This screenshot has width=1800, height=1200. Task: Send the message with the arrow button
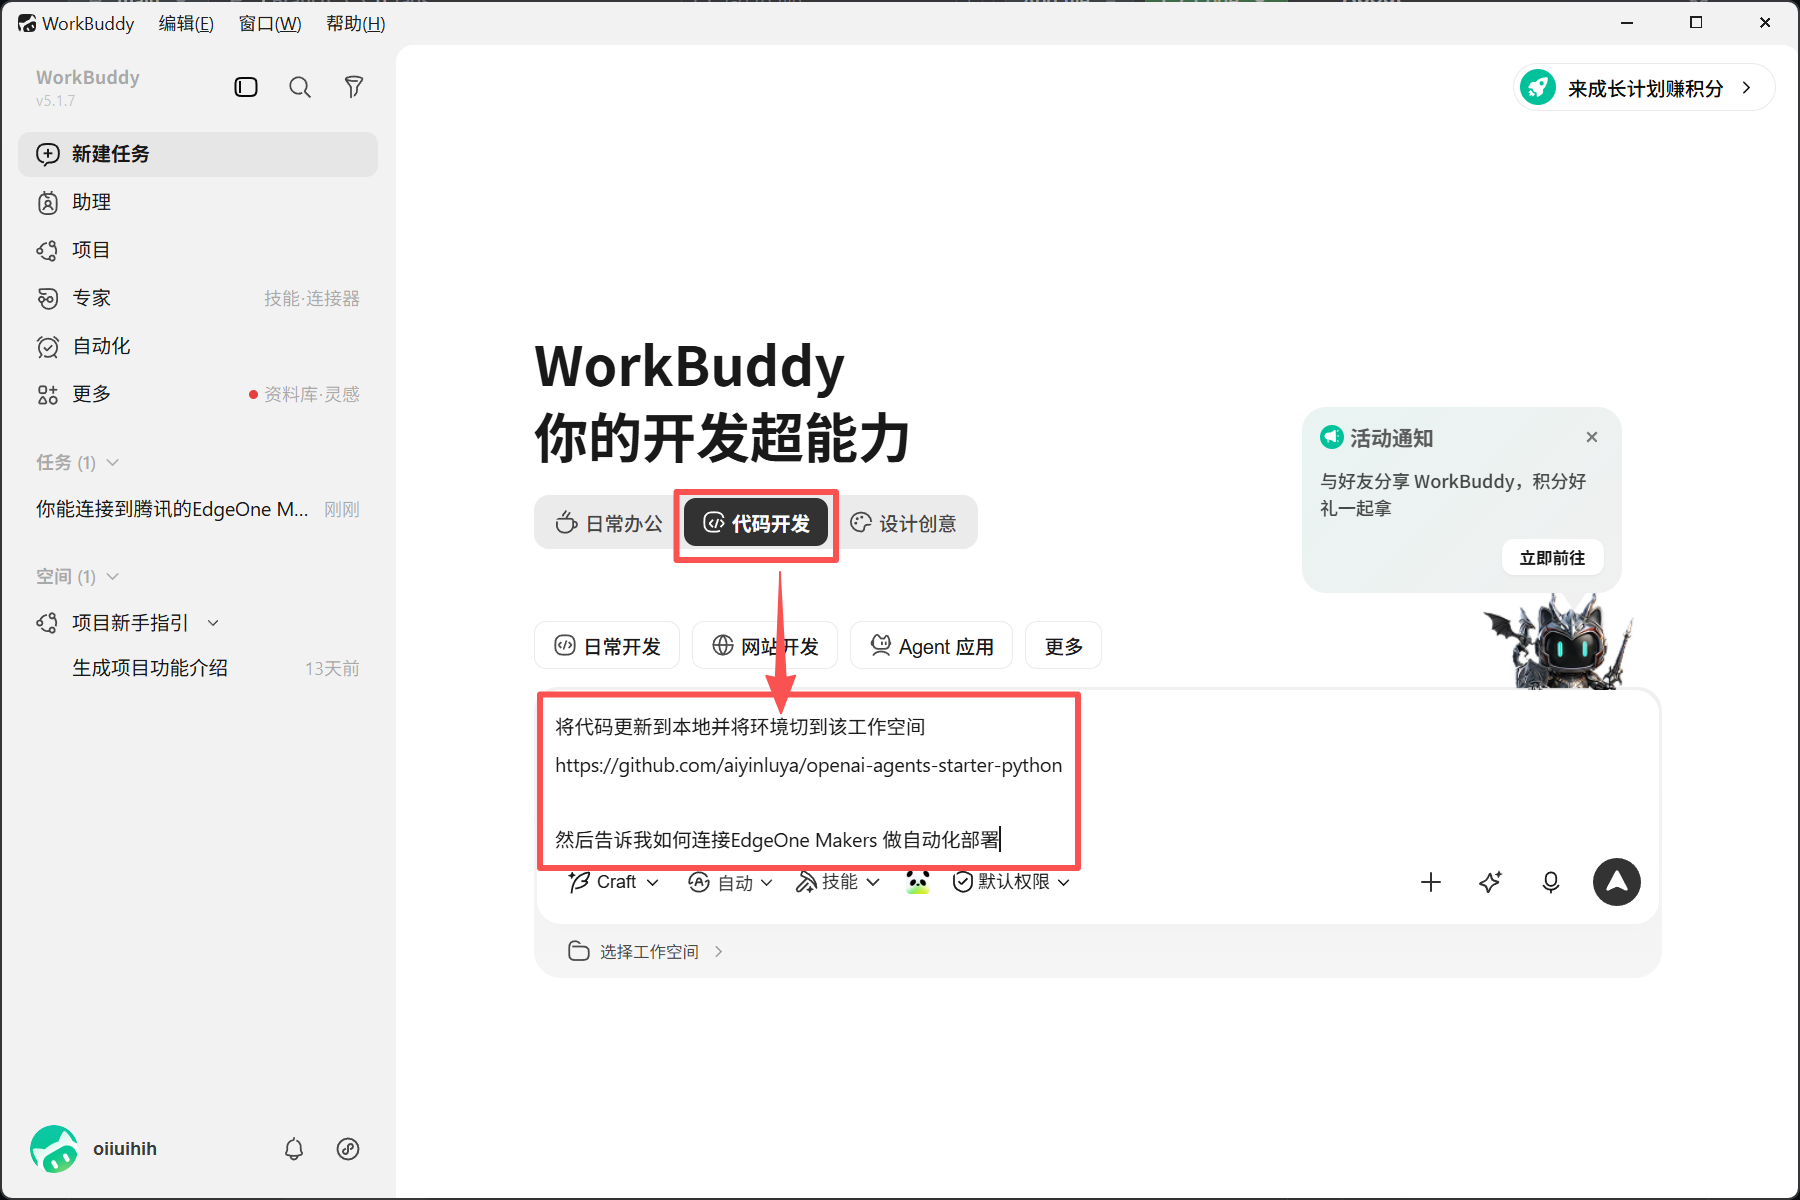pyautogui.click(x=1616, y=882)
